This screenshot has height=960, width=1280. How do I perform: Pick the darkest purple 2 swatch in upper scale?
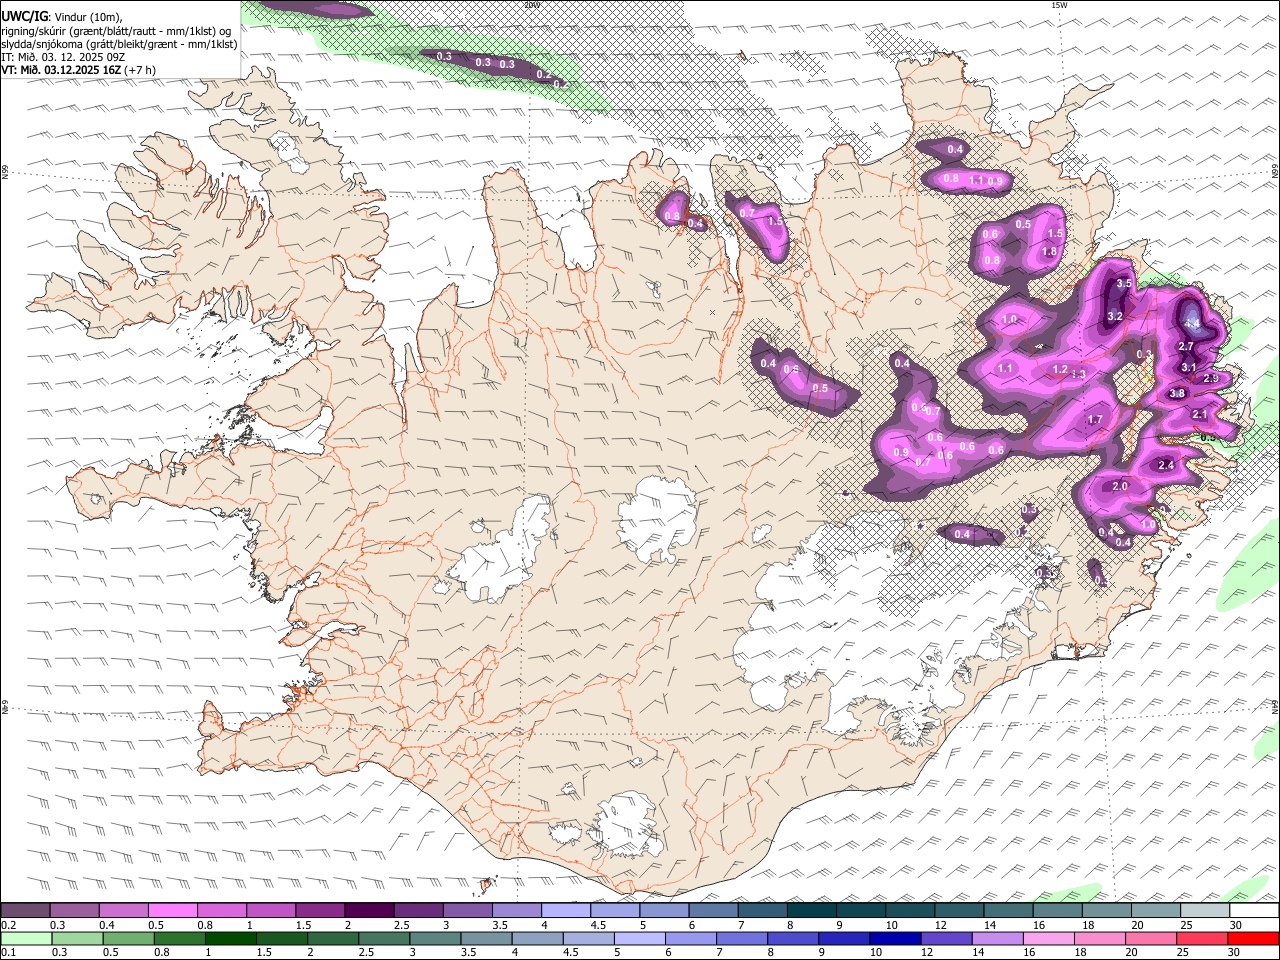(368, 910)
